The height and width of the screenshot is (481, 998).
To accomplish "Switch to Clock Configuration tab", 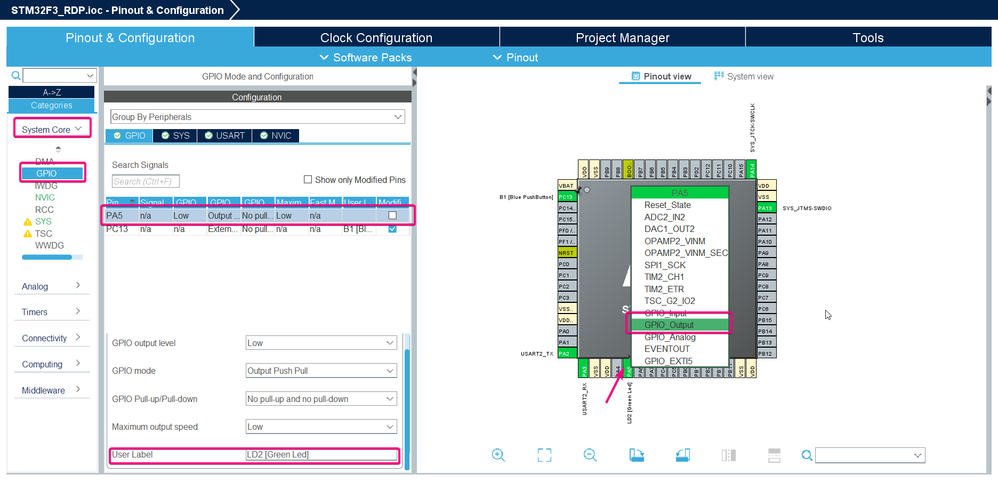I will coord(376,38).
